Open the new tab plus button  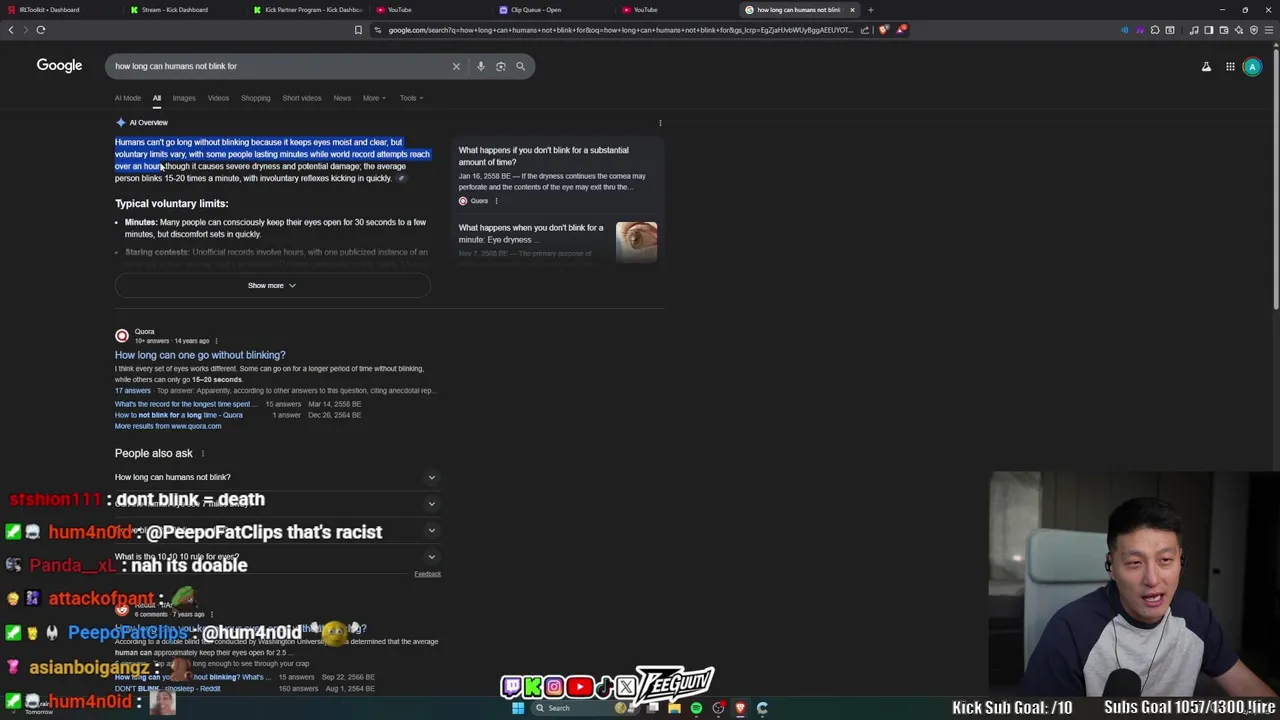click(x=870, y=10)
